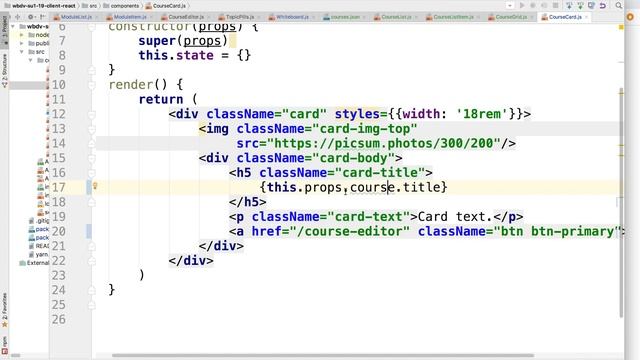Collapse the div fold marker on line 12
The height and width of the screenshot is (360, 640).
(92, 114)
